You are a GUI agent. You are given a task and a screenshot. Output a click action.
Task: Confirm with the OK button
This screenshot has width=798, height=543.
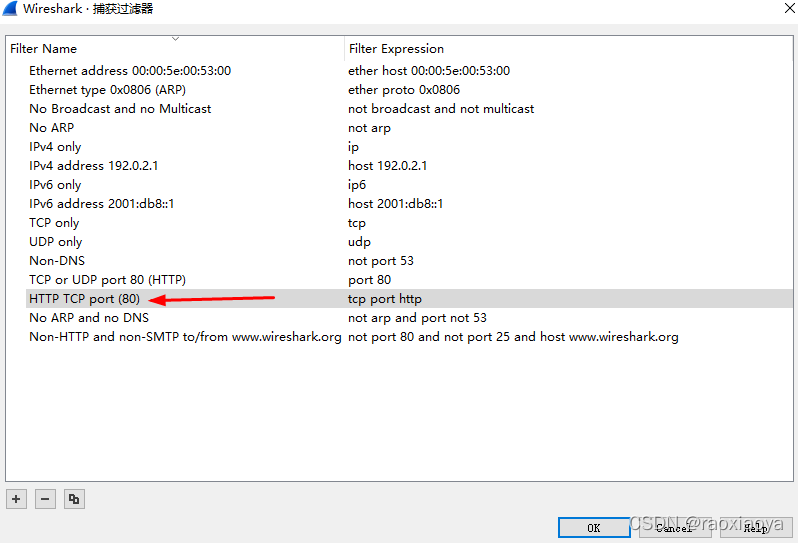point(593,528)
